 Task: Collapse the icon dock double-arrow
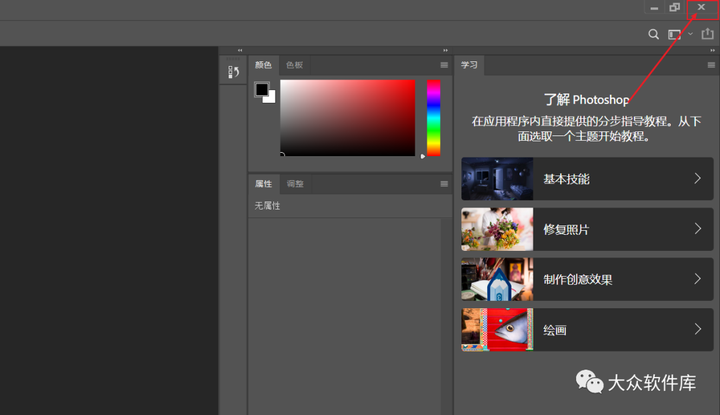(x=240, y=50)
